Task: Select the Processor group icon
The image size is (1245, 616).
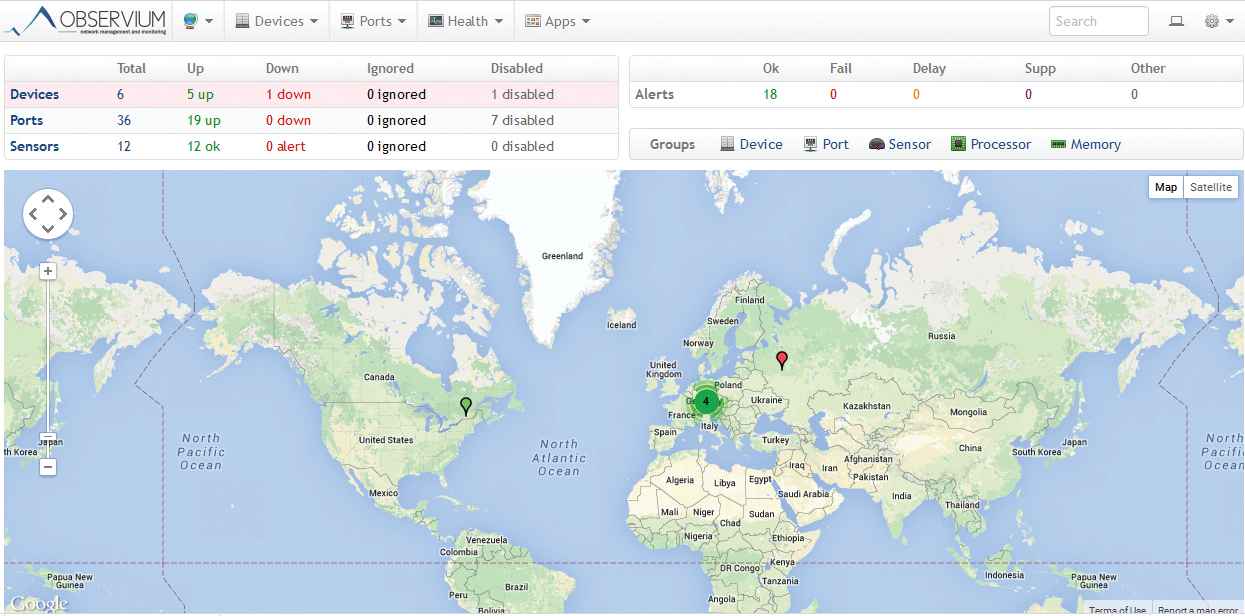Action: point(958,144)
